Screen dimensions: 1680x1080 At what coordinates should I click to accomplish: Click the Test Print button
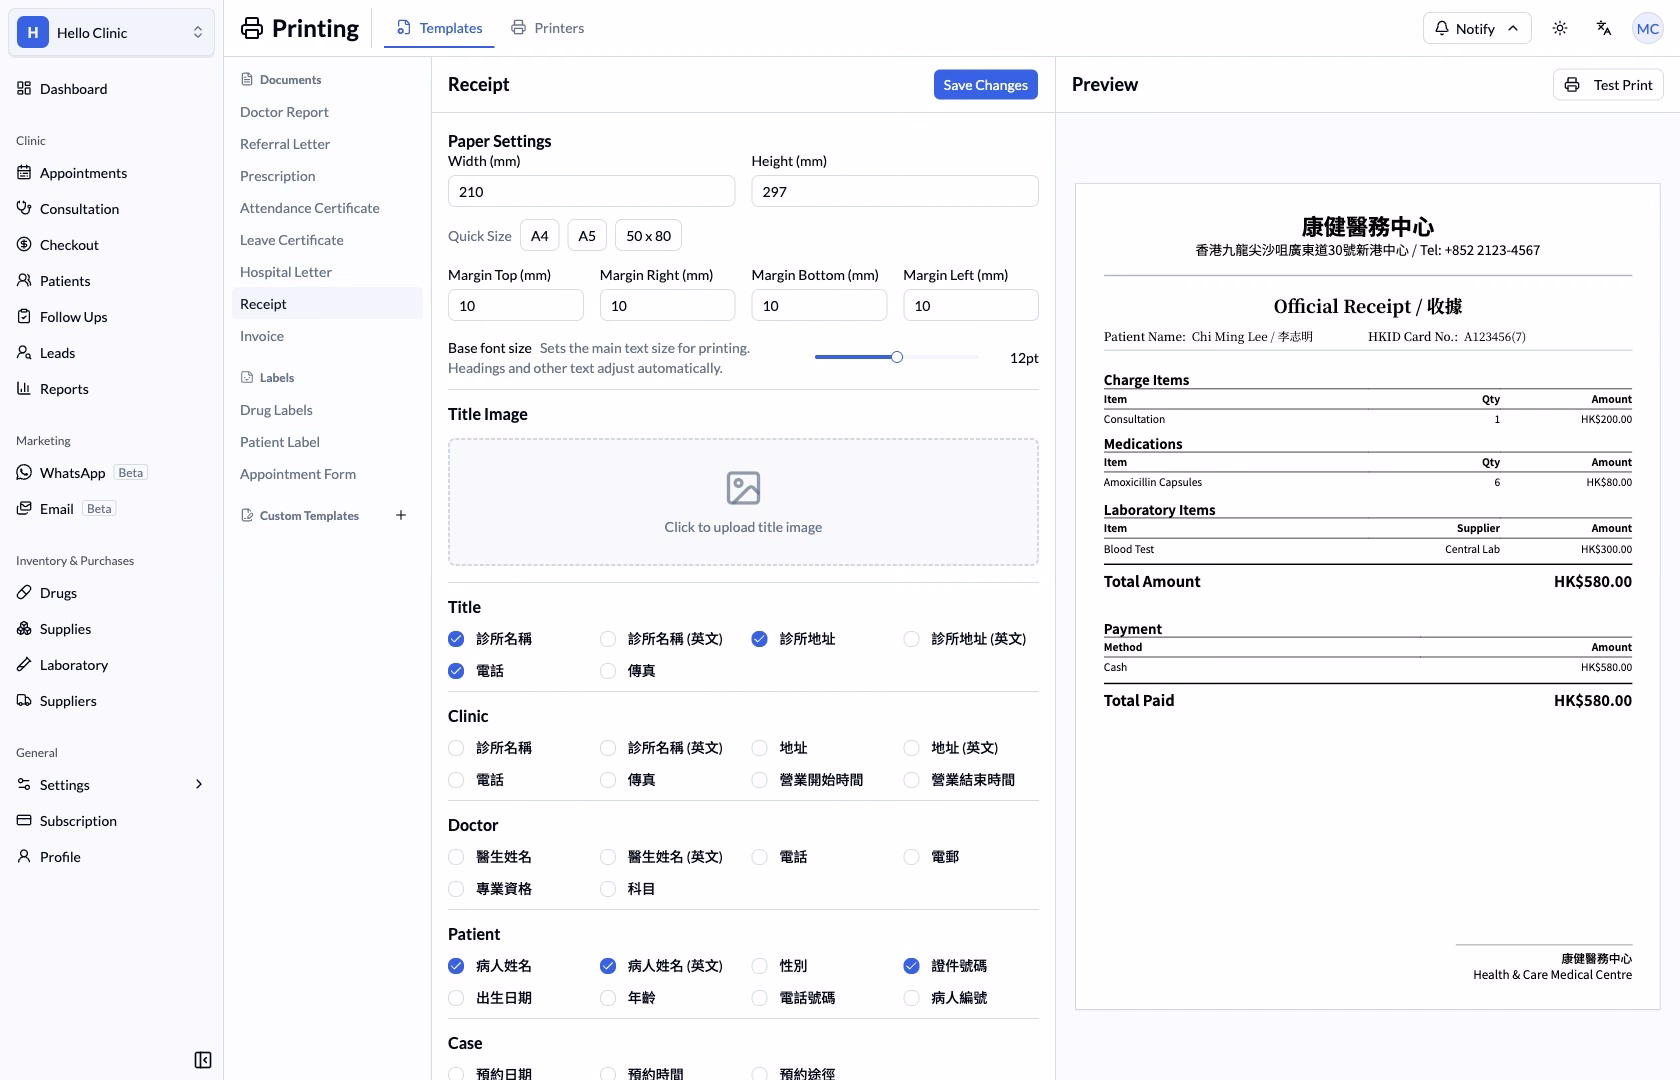coord(1608,85)
